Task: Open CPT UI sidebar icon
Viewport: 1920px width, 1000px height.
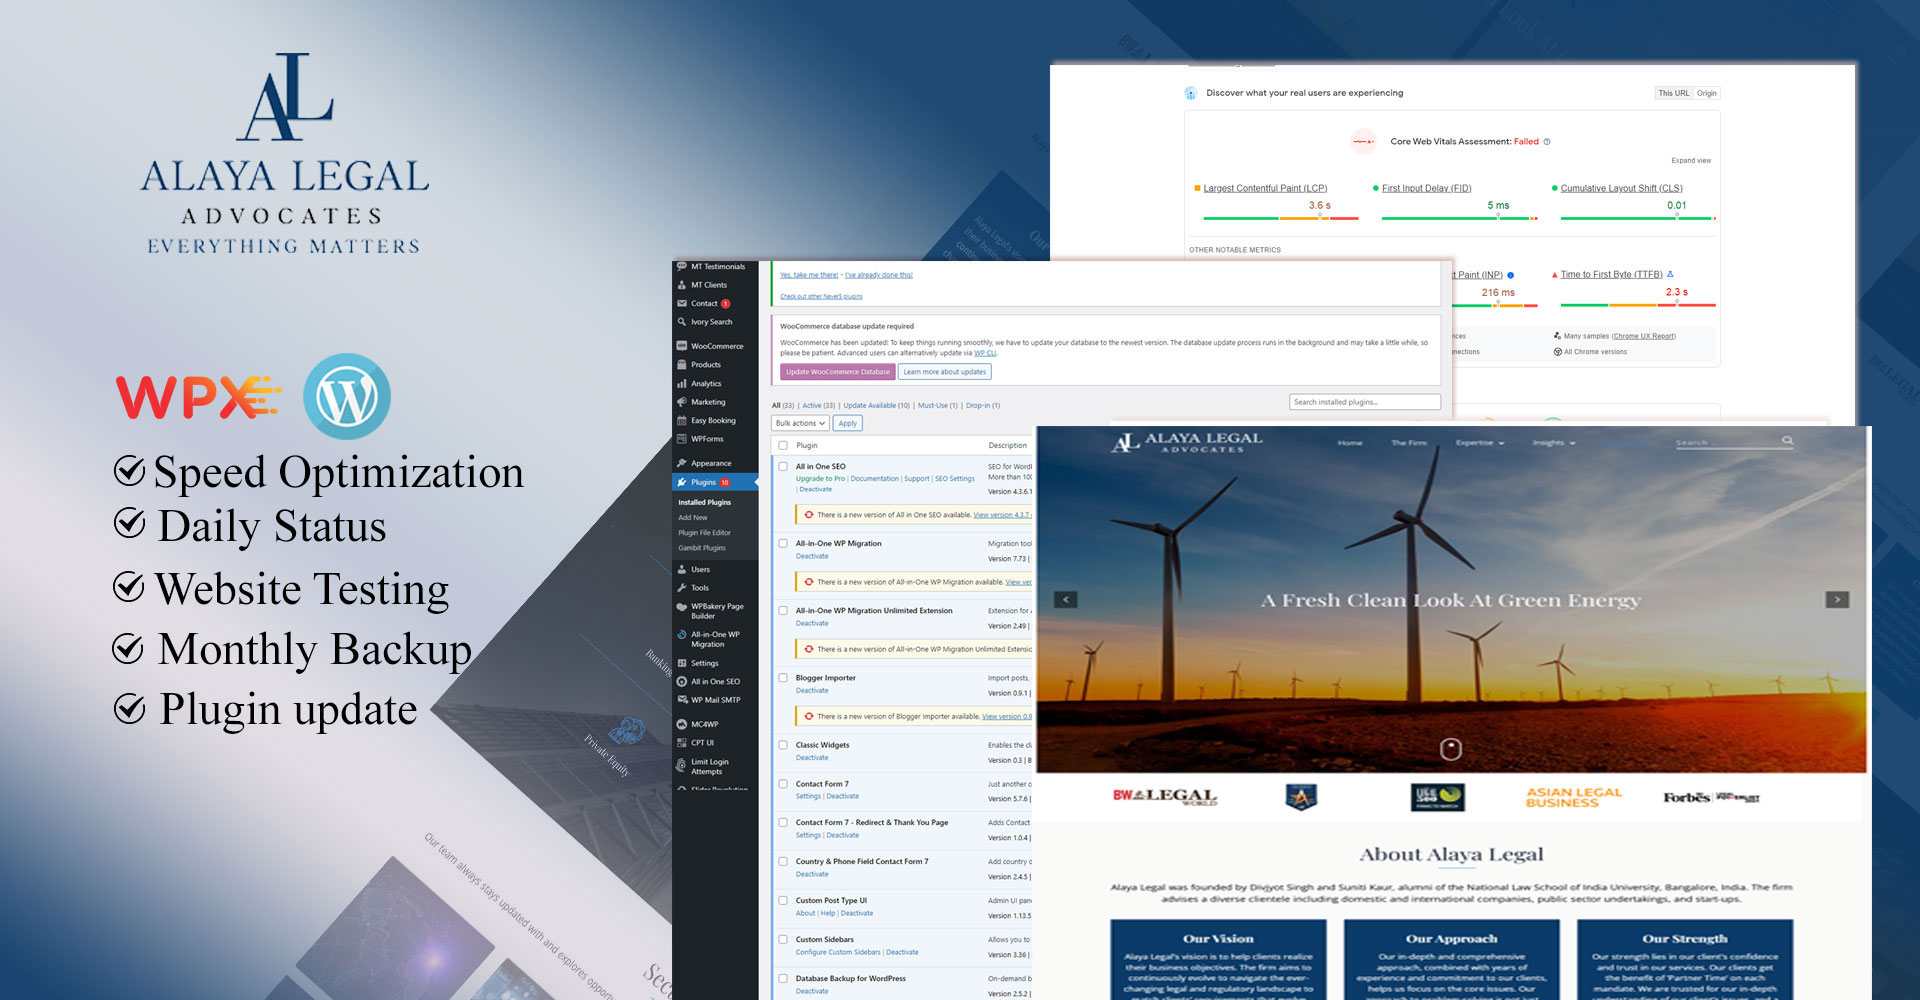Action: [682, 743]
